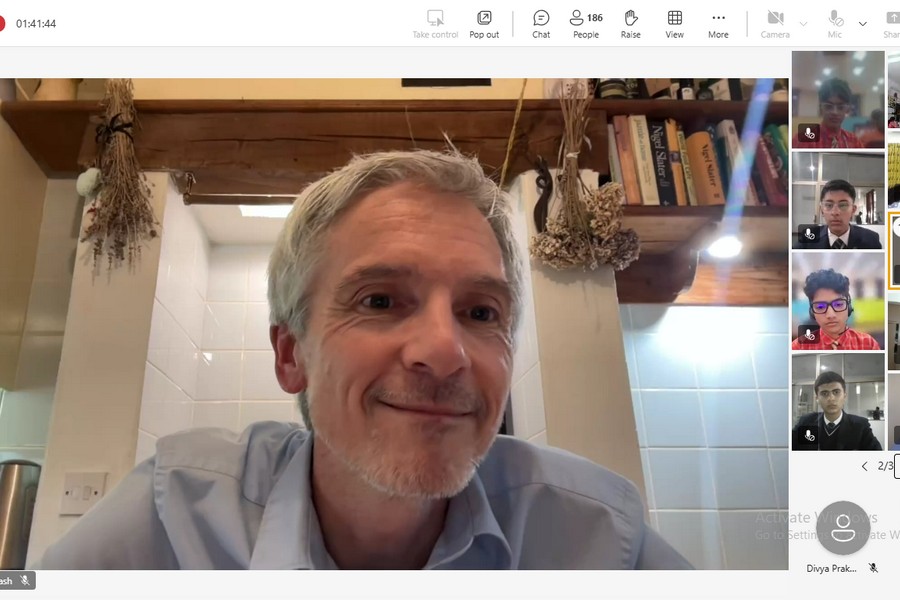This screenshot has height=600, width=900.
Task: Click the meeting timer 01:41:44
Action: (x=36, y=24)
